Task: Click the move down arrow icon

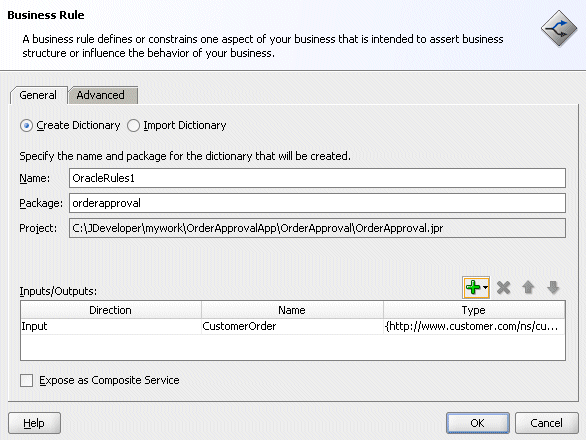Action: point(553,287)
